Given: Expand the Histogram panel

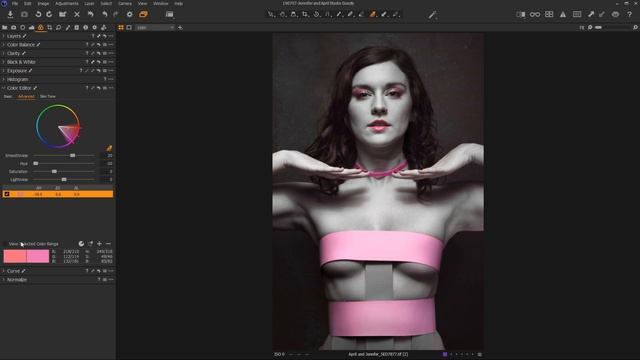Looking at the screenshot, I should tap(4, 79).
